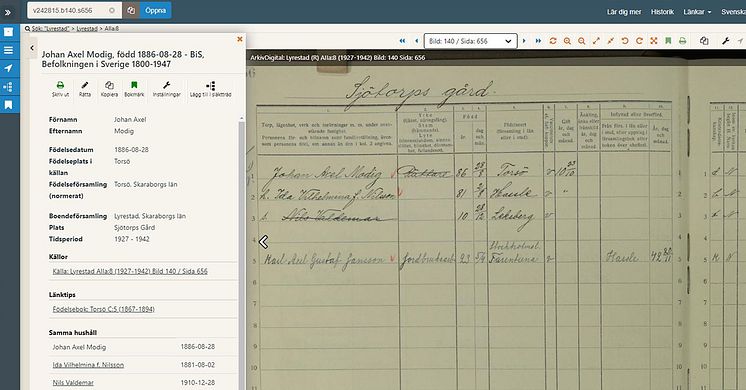Click Lägg till i släktträd icon
746x390 pixels.
tap(210, 89)
